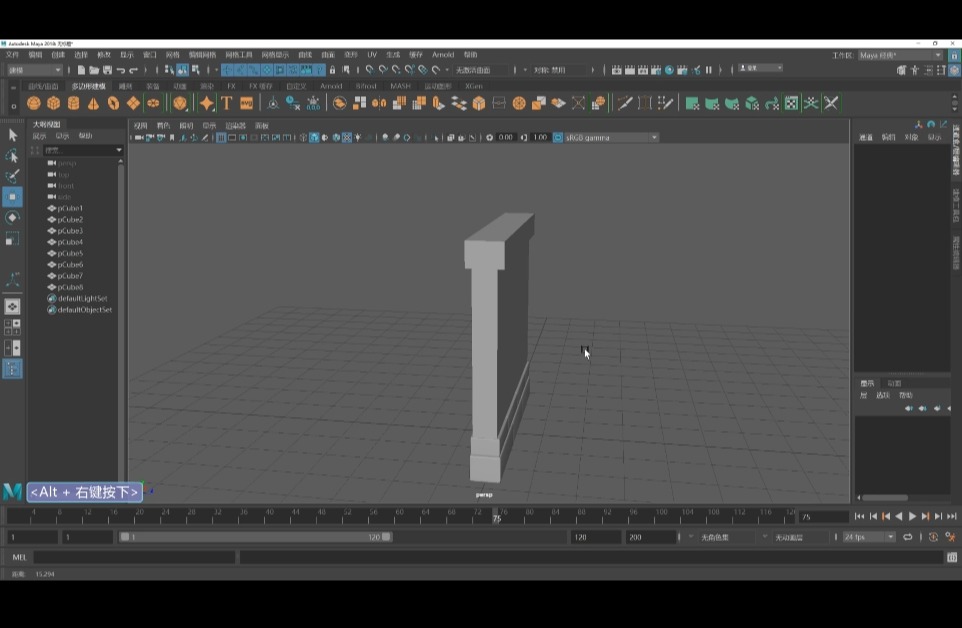Create polygon type text with T icon
962x628 pixels.
point(226,103)
